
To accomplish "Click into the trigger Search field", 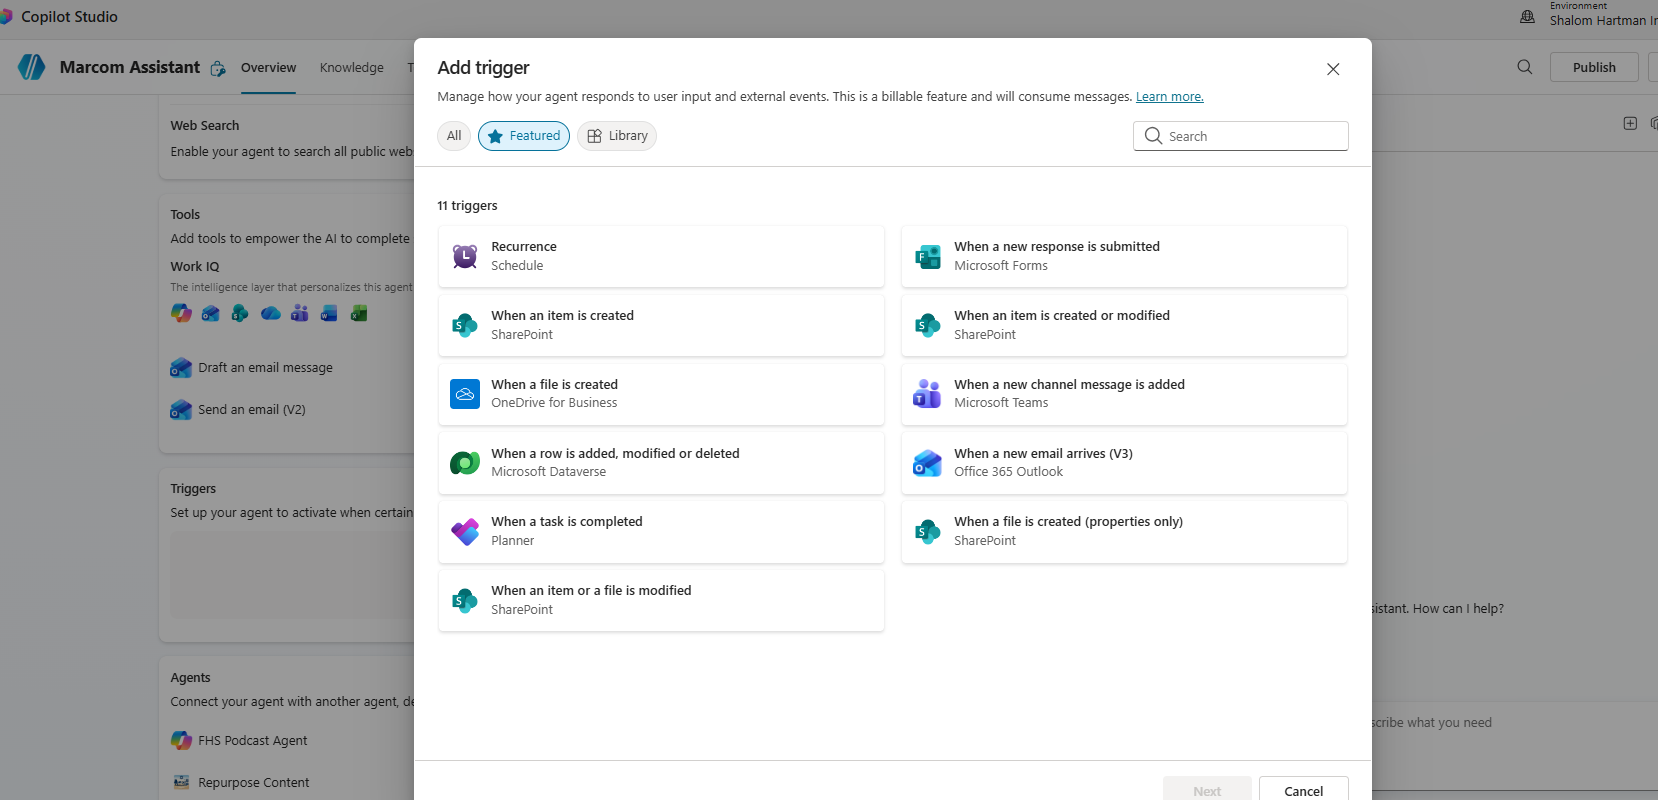I will (1241, 136).
